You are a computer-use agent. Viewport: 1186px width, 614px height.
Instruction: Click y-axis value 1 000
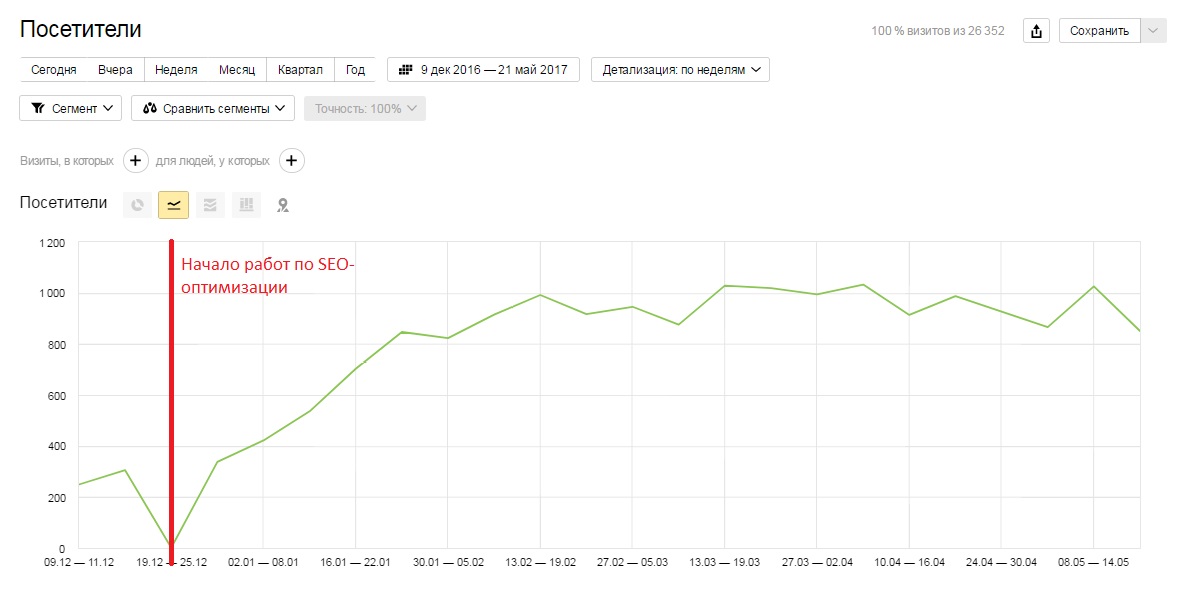(52, 293)
